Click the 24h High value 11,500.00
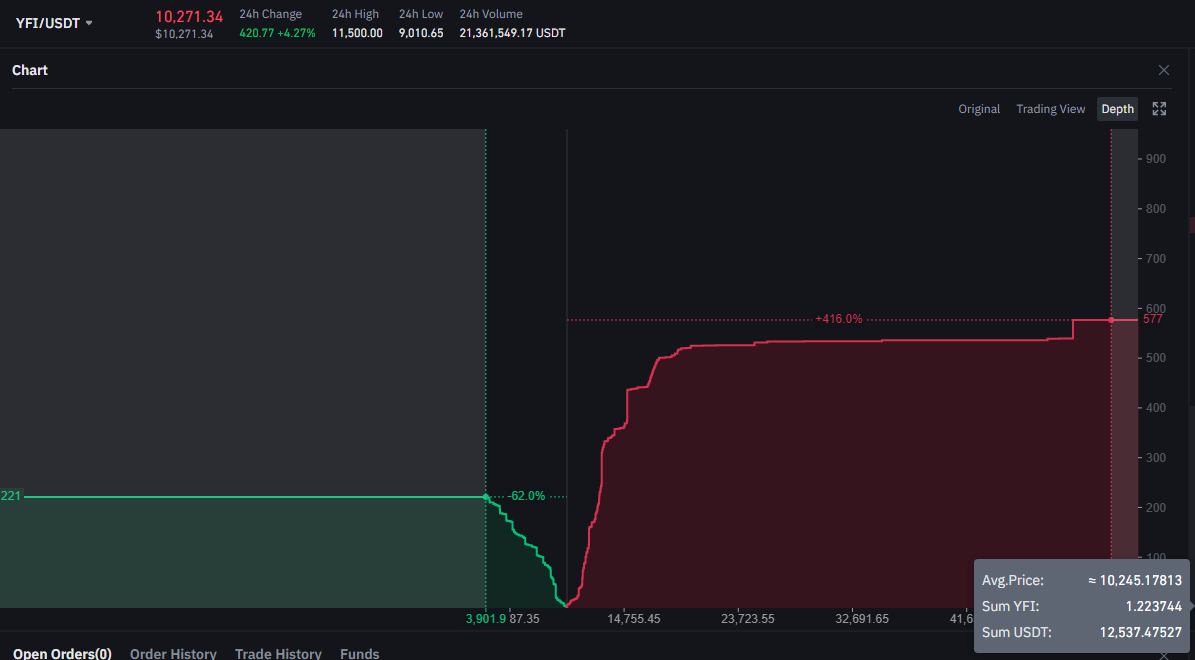This screenshot has height=660, width=1195. coord(357,32)
